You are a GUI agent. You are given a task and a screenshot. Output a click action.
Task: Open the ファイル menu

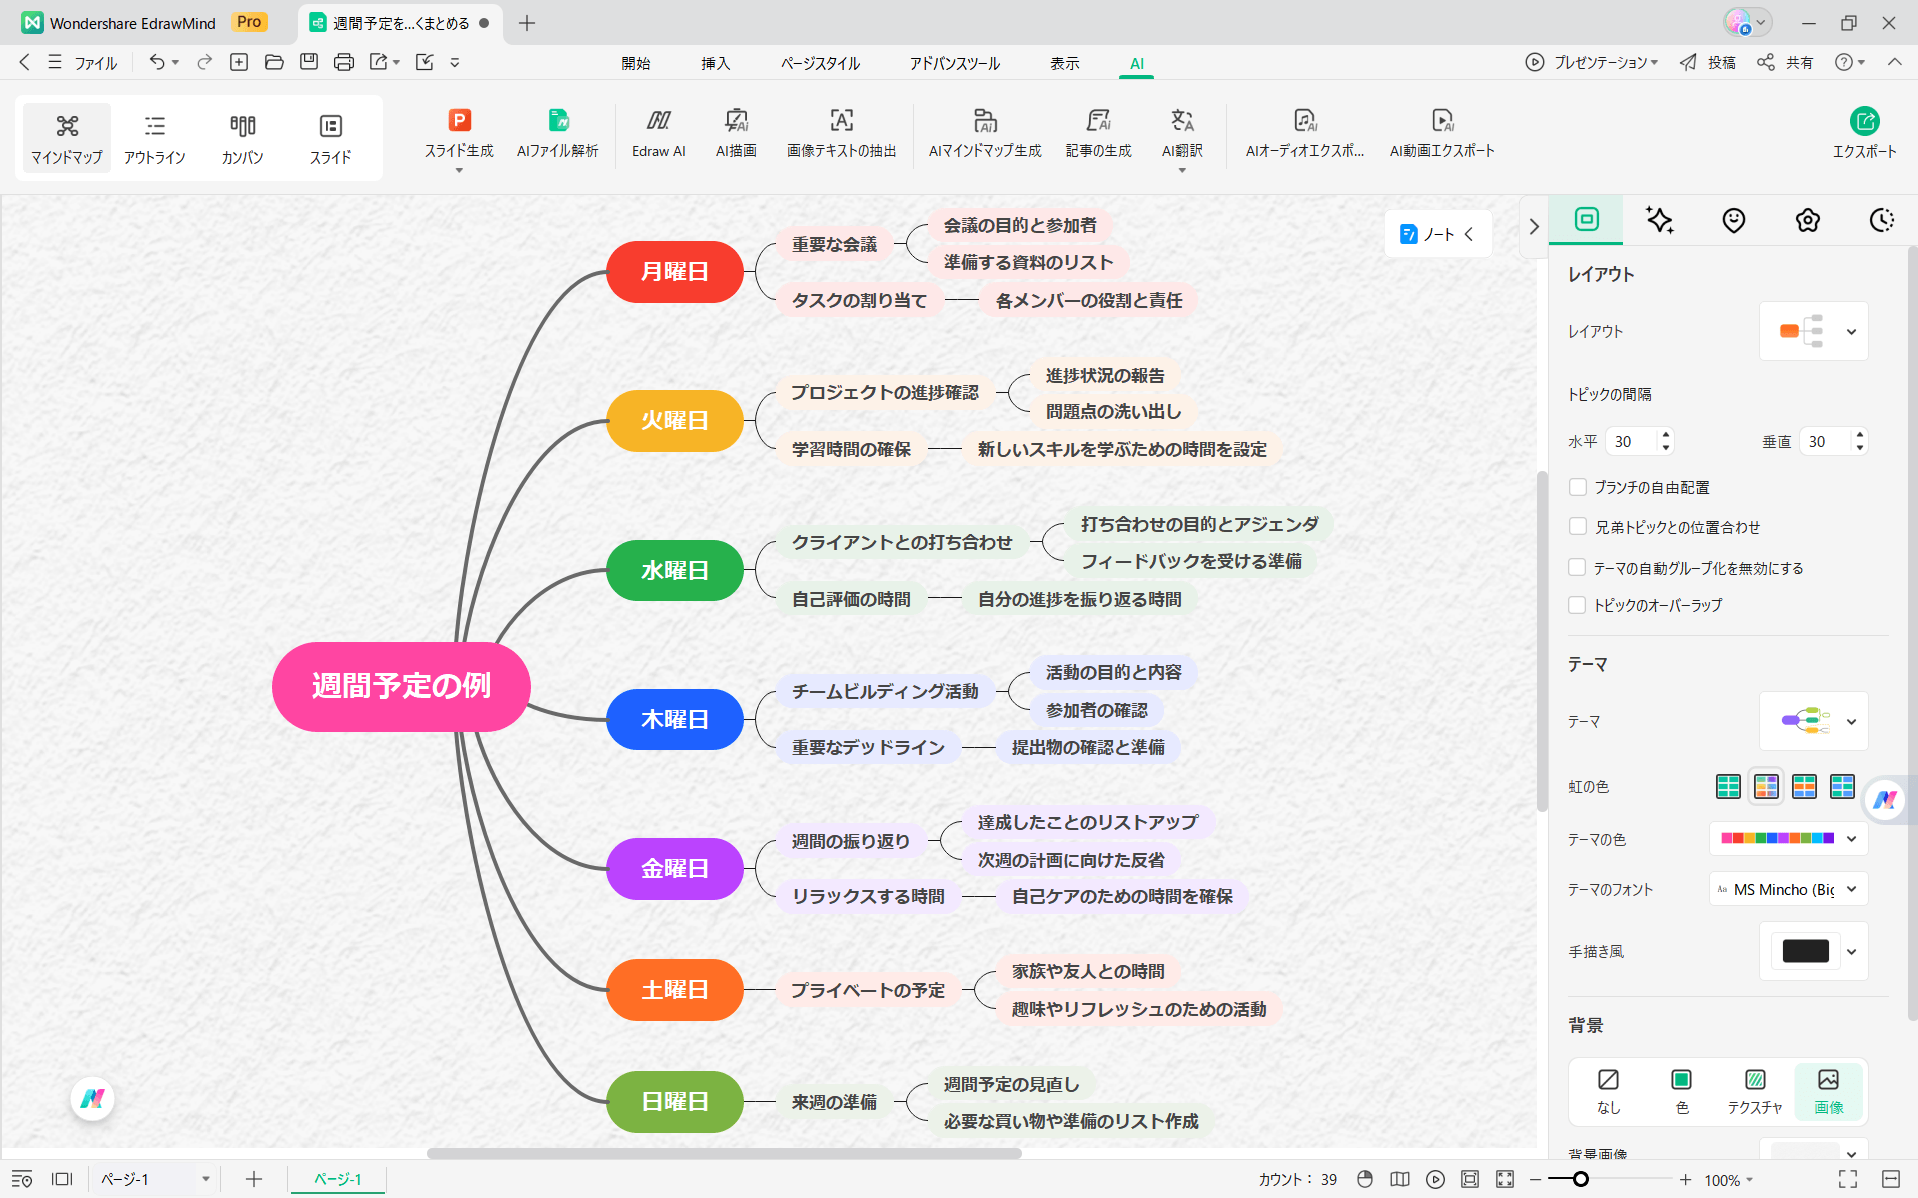(x=85, y=62)
